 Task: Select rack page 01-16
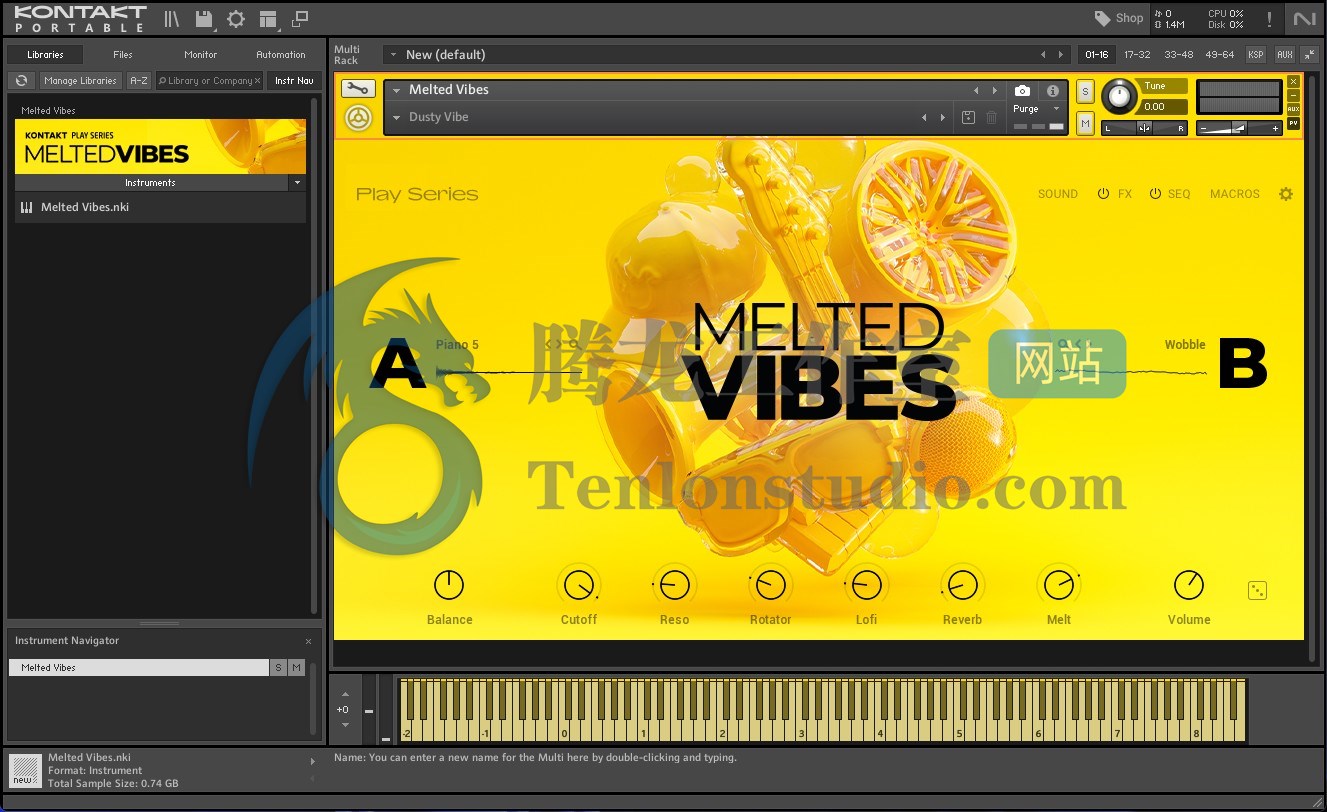pyautogui.click(x=1096, y=55)
